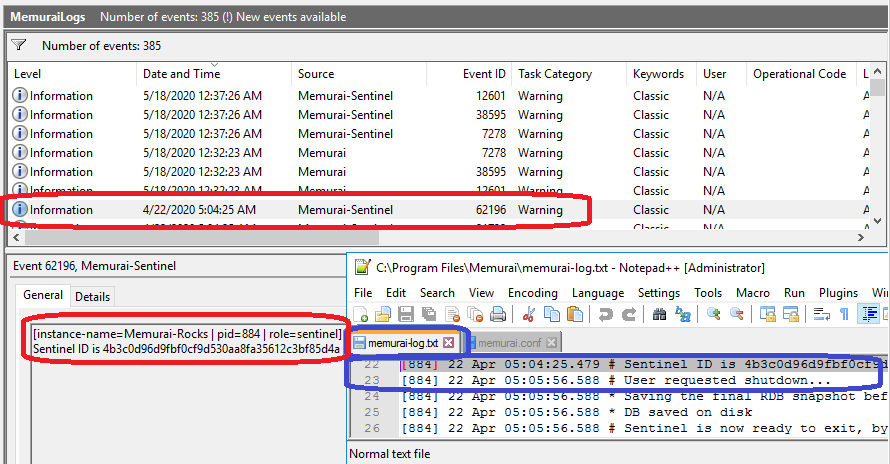The width and height of the screenshot is (890, 464).
Task: Select Memurai-Sentinel event with ID 38595
Action: [x=440, y=115]
